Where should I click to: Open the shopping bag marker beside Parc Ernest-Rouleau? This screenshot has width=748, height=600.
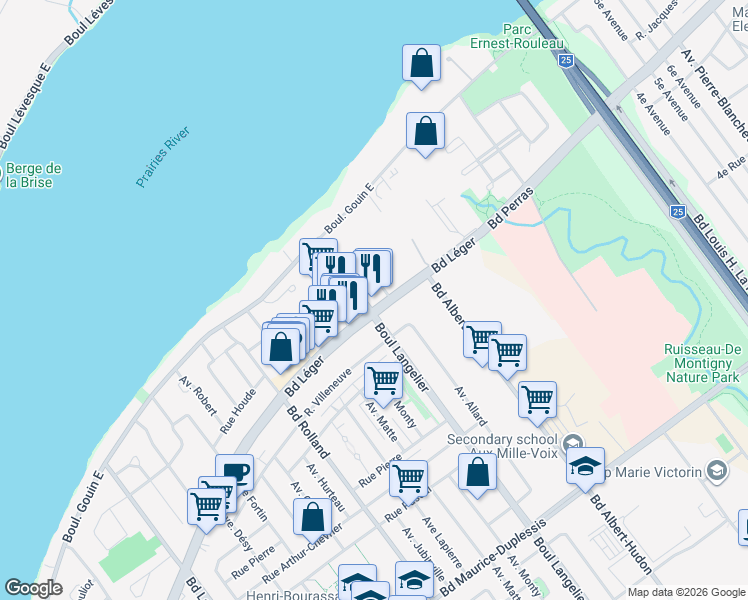coord(421,66)
